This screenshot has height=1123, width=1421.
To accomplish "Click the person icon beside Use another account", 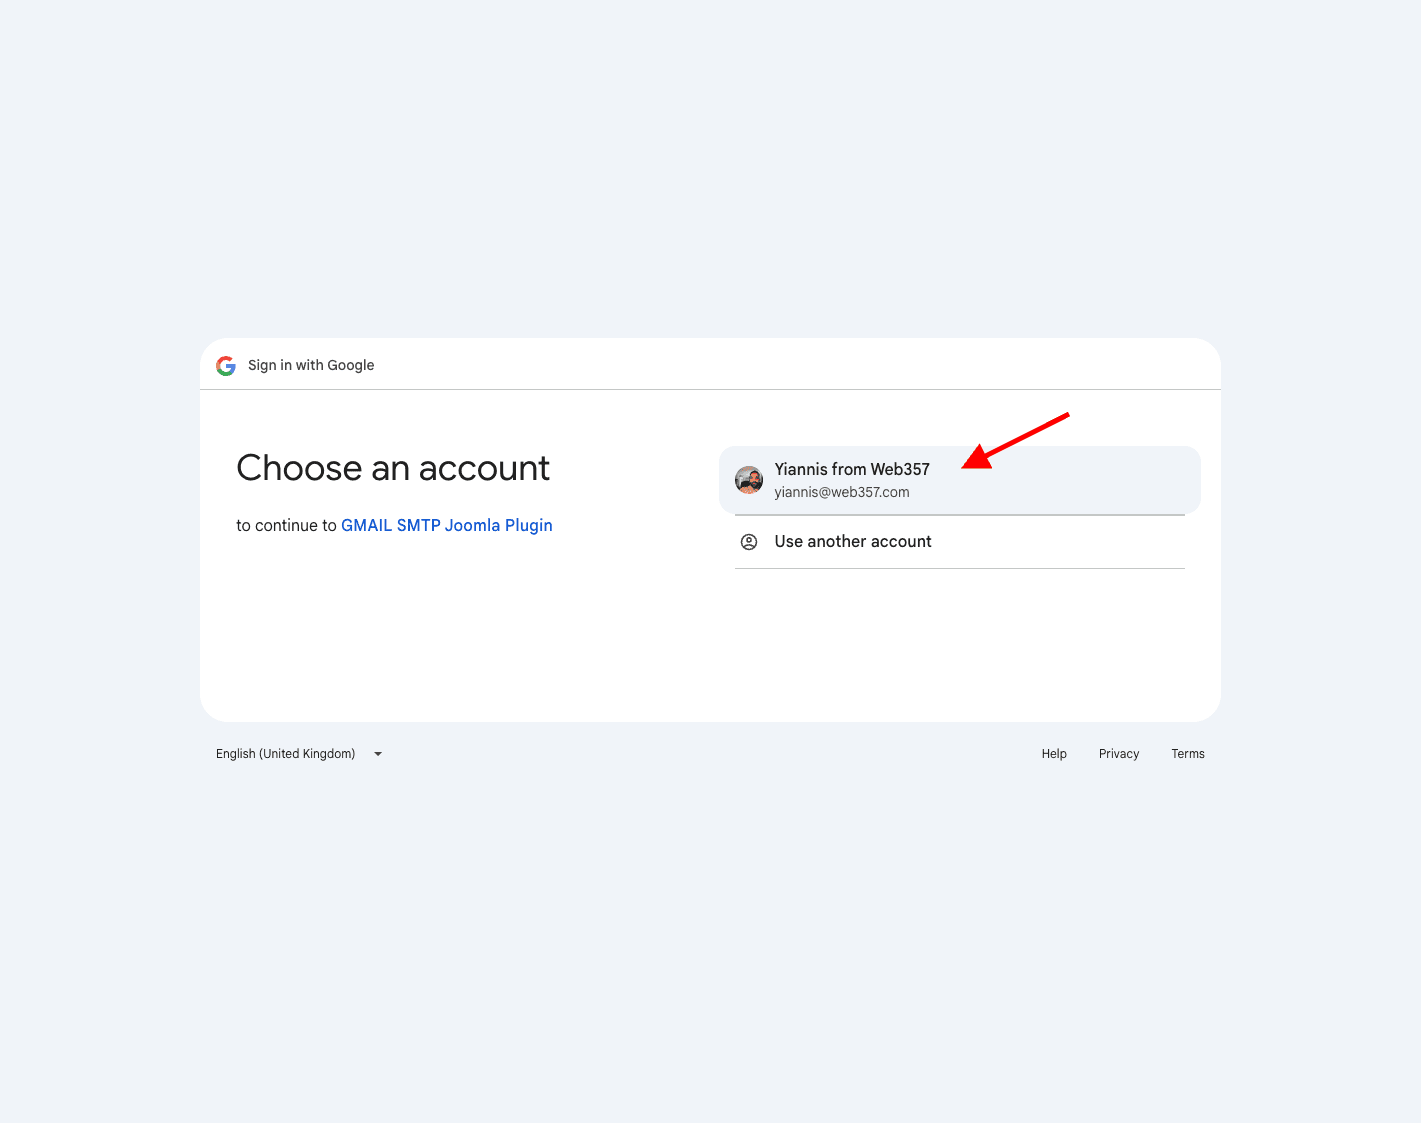I will [x=749, y=542].
